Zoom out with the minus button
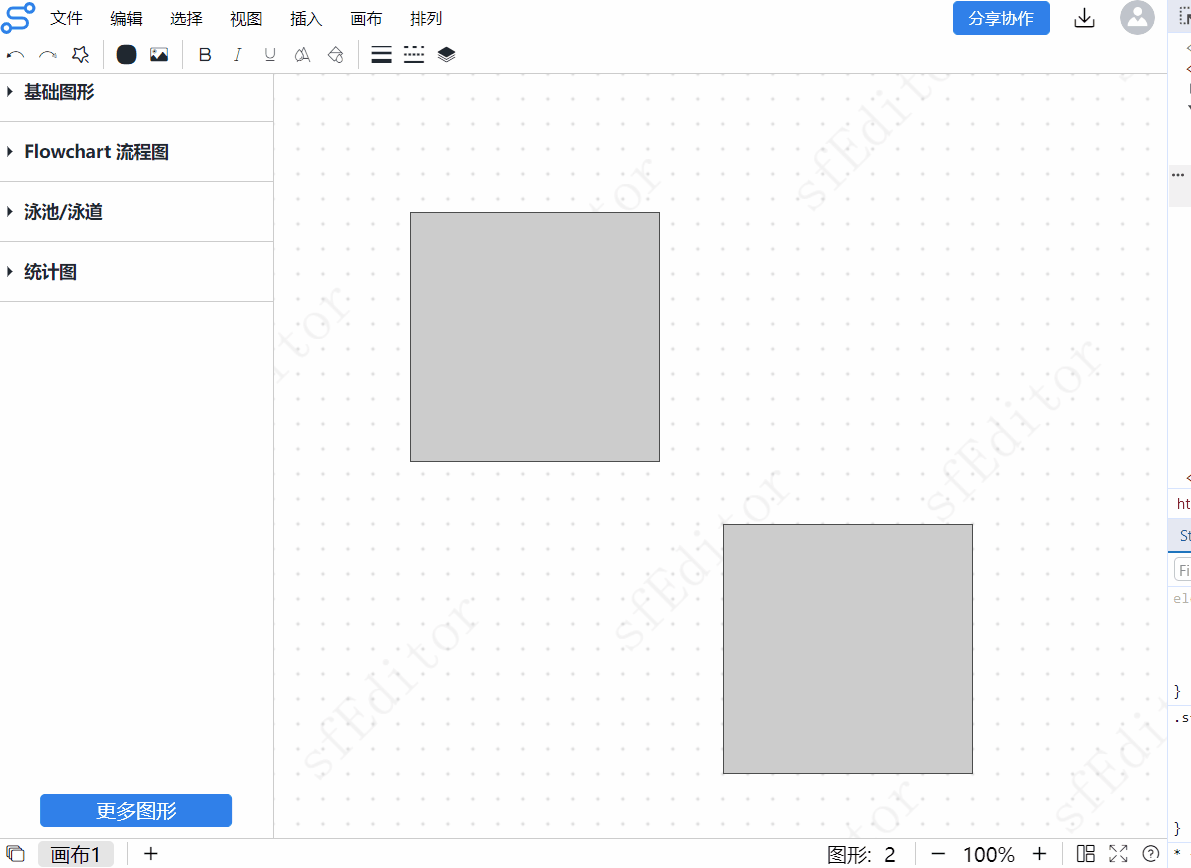 938,854
